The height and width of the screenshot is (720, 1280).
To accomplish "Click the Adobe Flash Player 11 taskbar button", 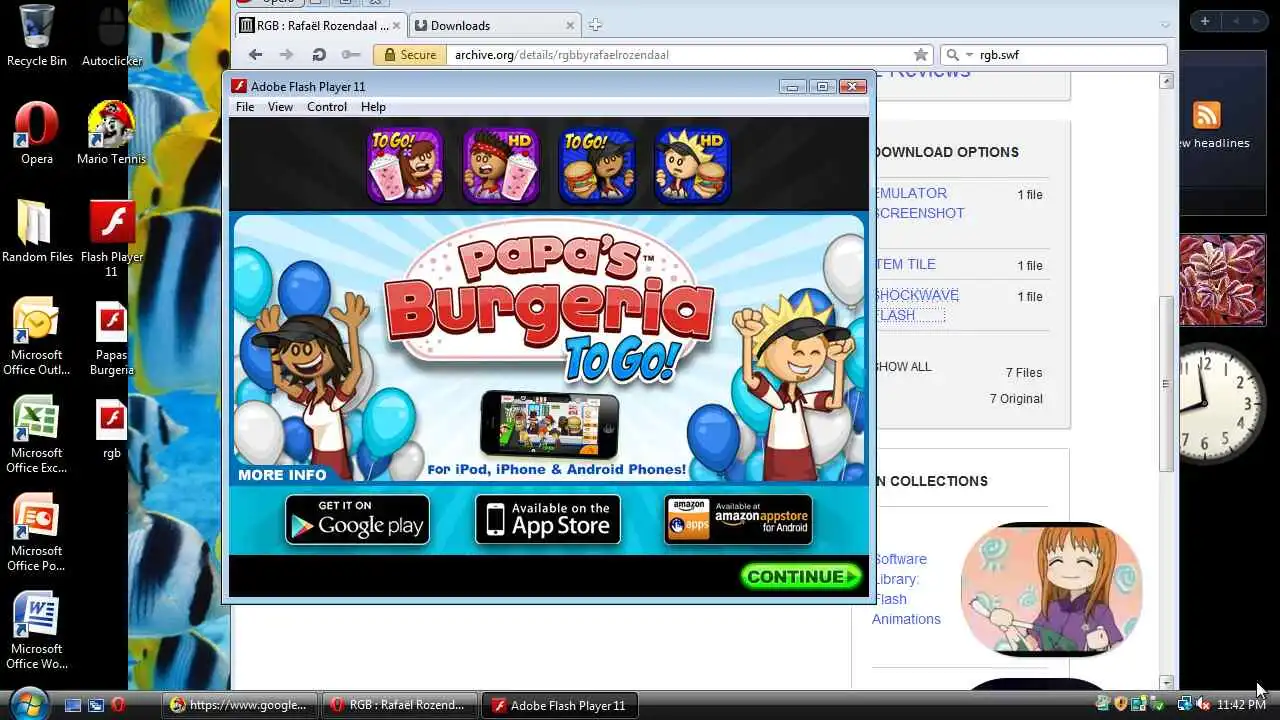I will 559,705.
